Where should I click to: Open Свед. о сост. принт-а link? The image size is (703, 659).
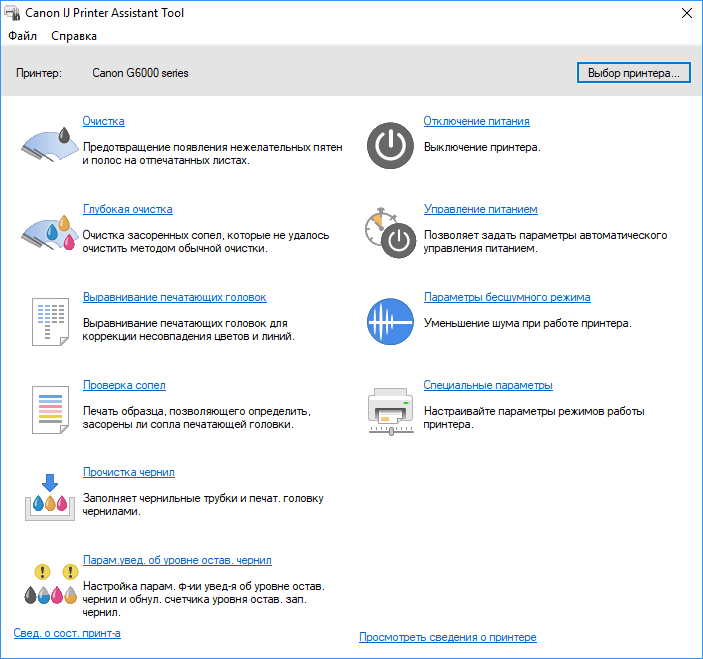67,633
